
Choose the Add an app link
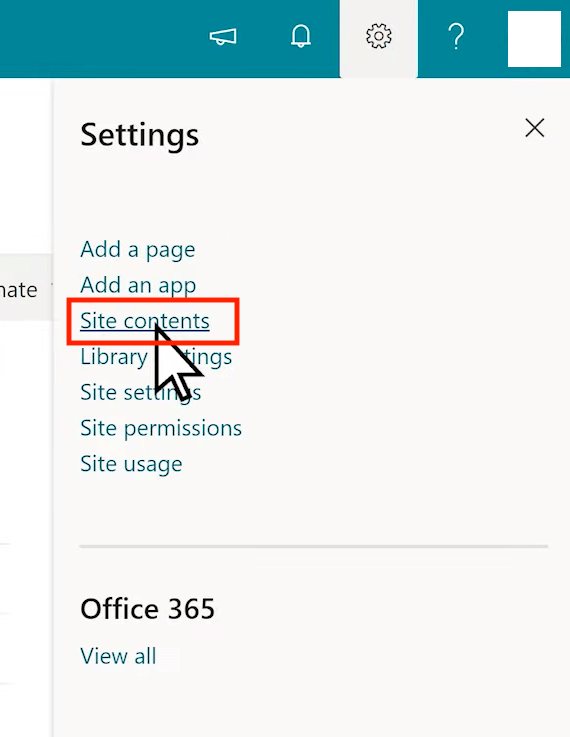click(138, 285)
